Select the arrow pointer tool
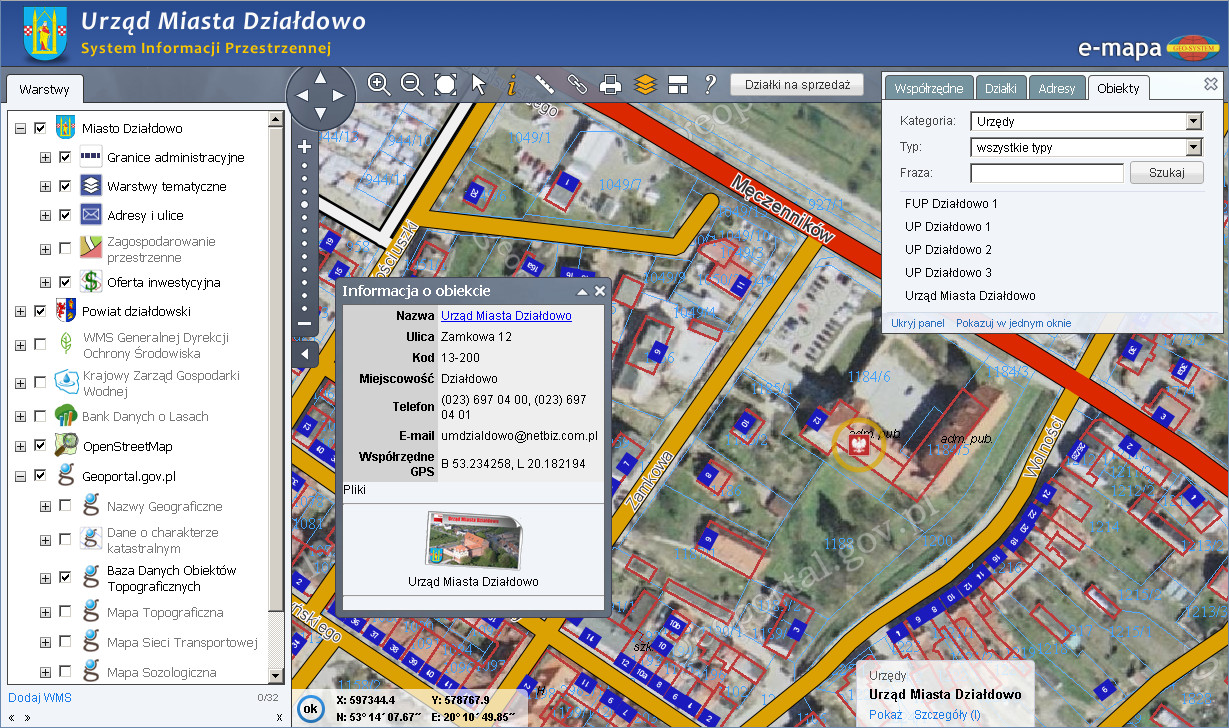Screen dimensions: 1229x728 479,84
